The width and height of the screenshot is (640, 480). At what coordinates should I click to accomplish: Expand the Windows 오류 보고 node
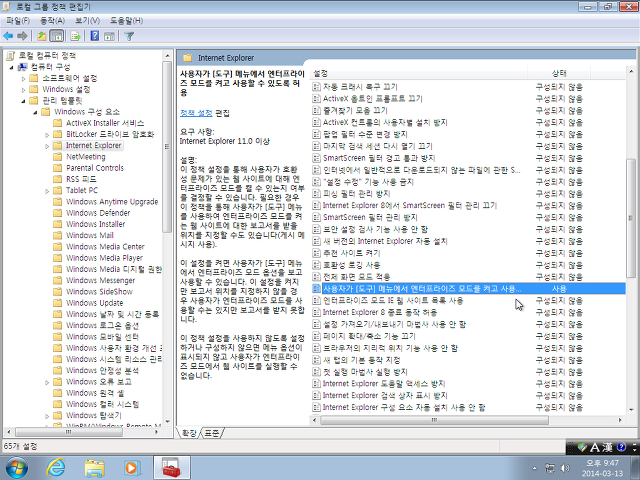[x=47, y=382]
